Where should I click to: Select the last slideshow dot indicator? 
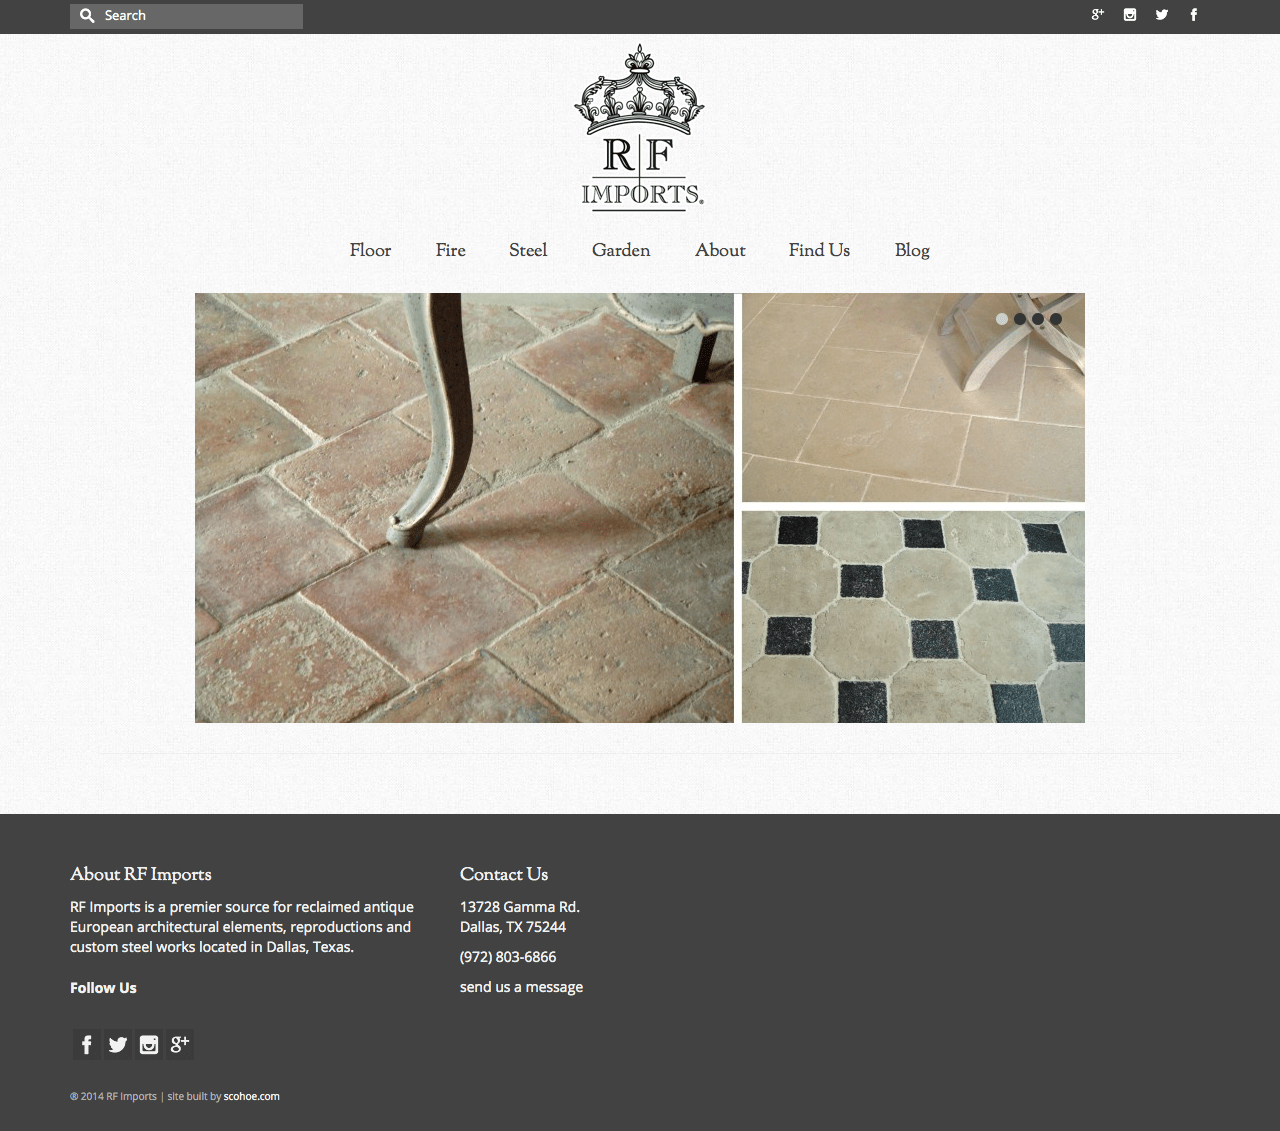pos(1056,319)
